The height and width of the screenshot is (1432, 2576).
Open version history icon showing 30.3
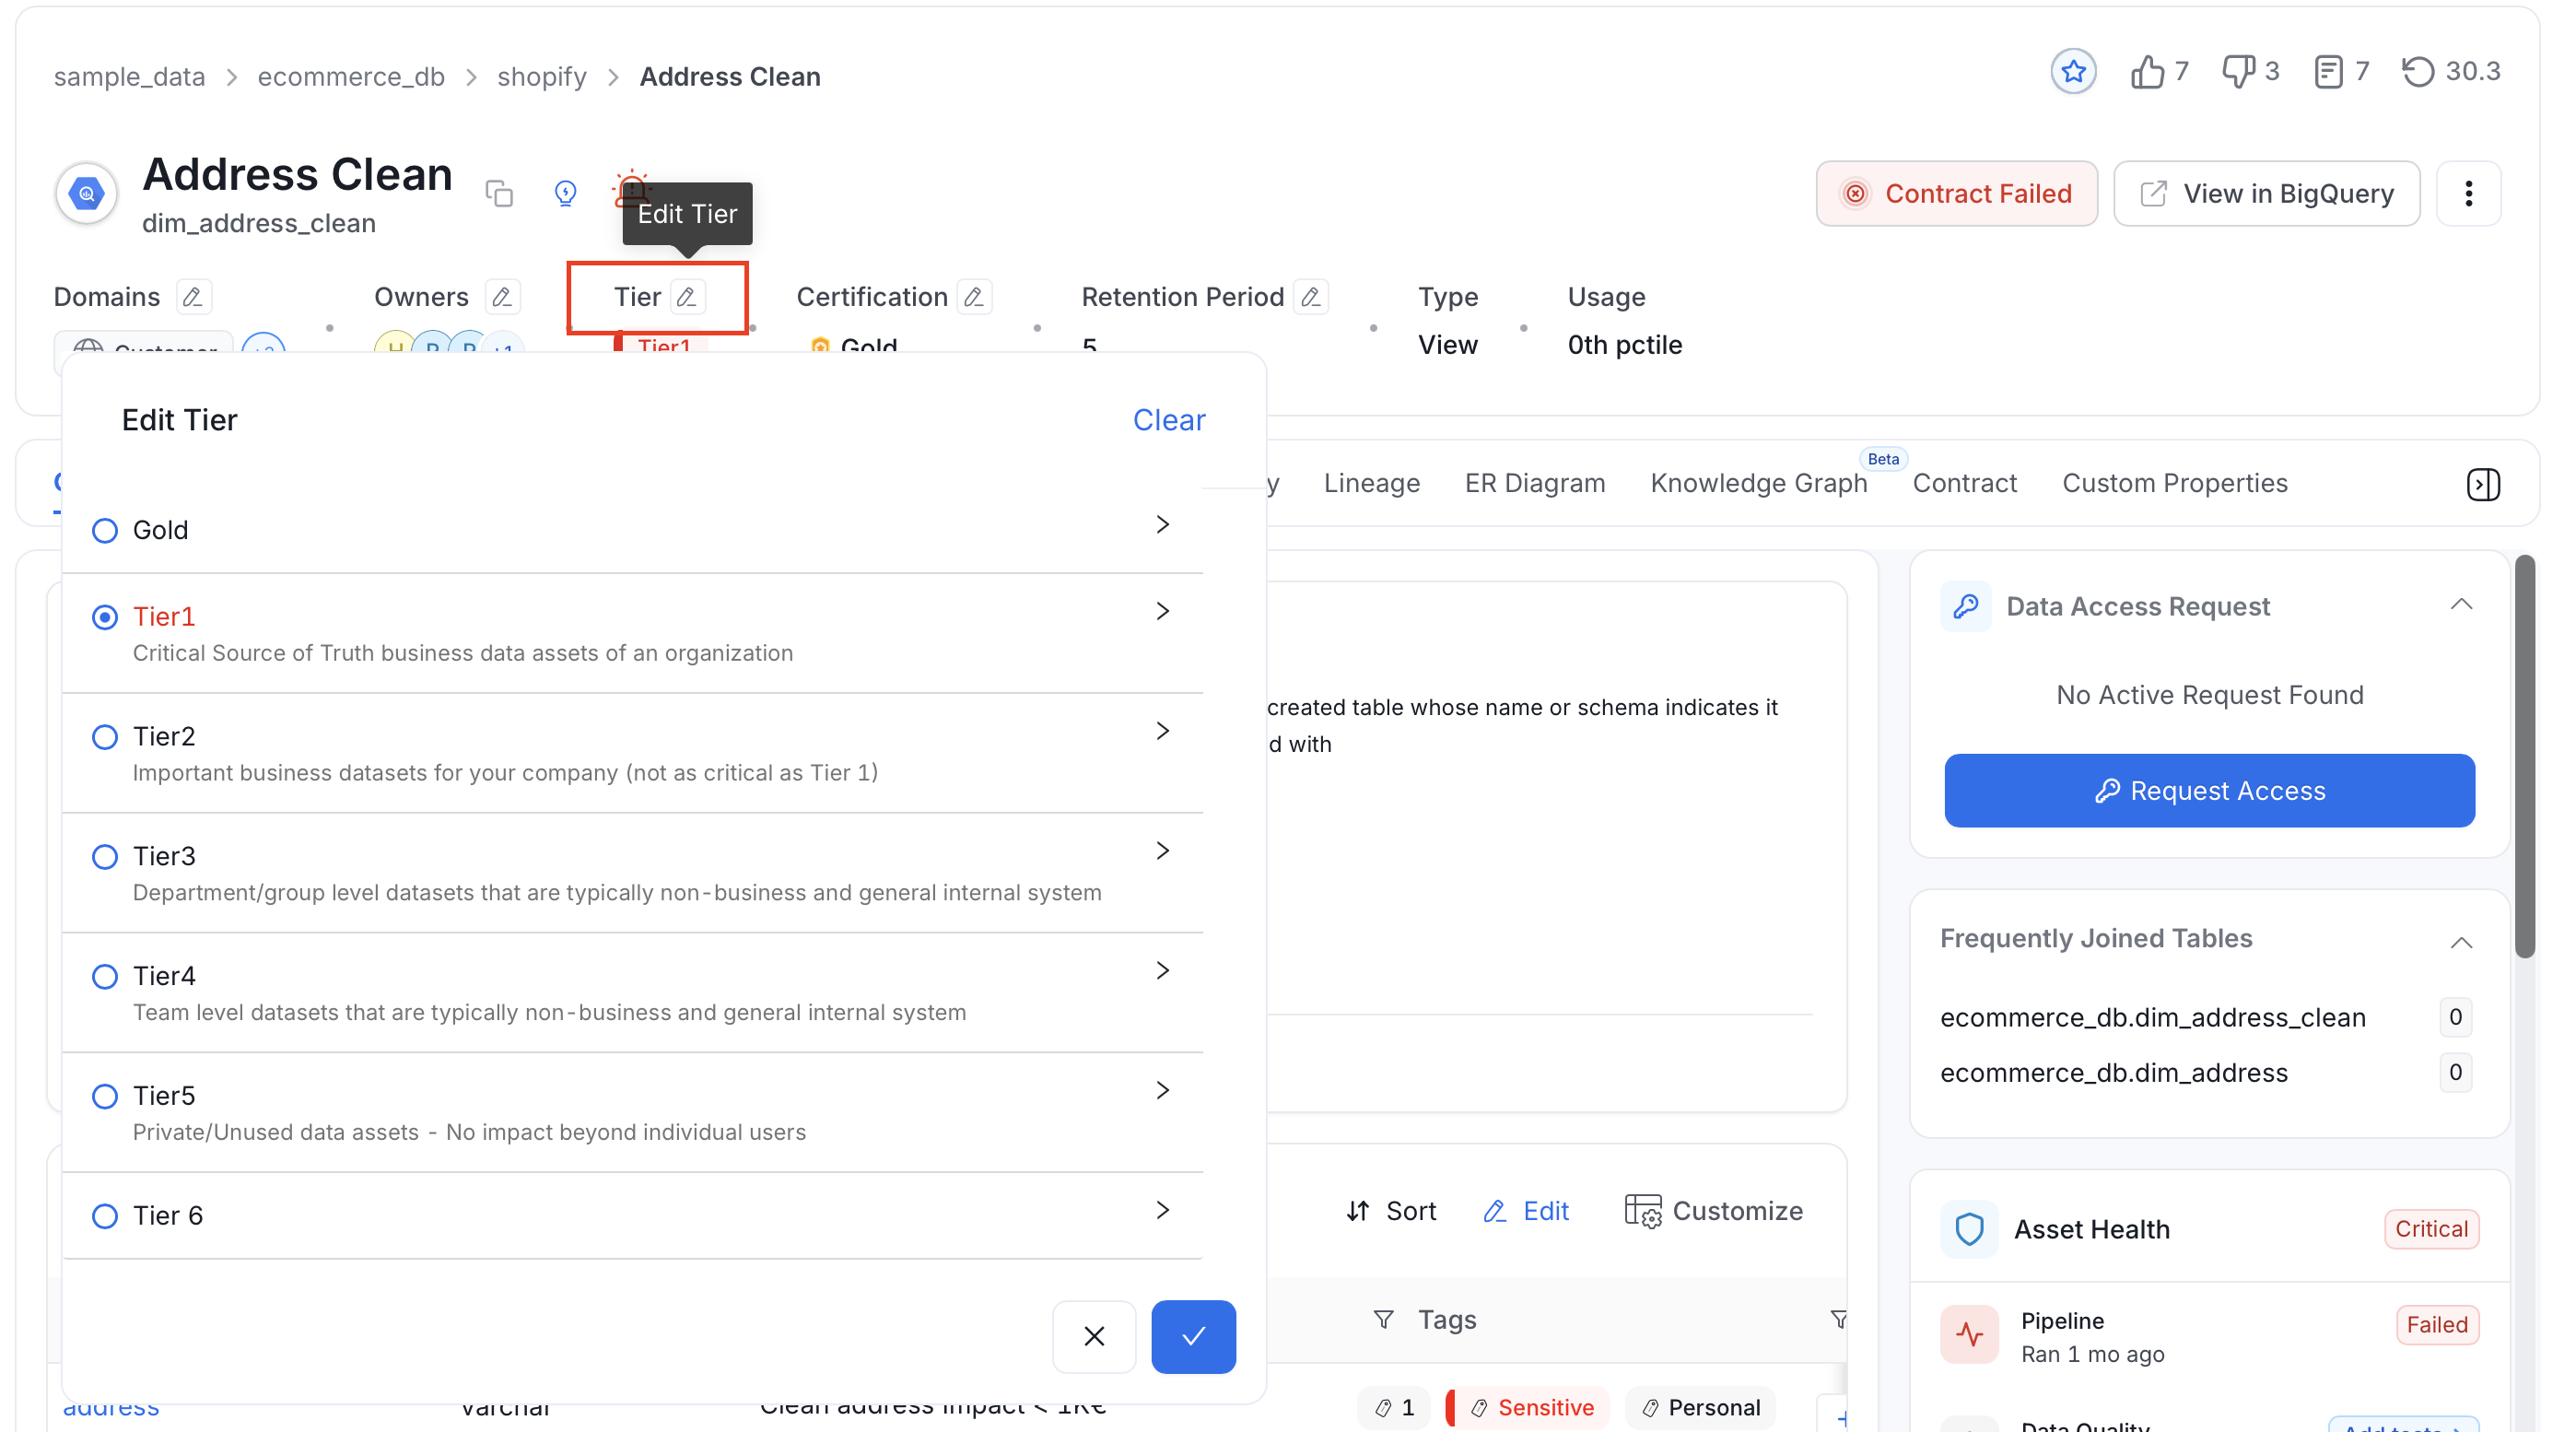[x=2418, y=72]
